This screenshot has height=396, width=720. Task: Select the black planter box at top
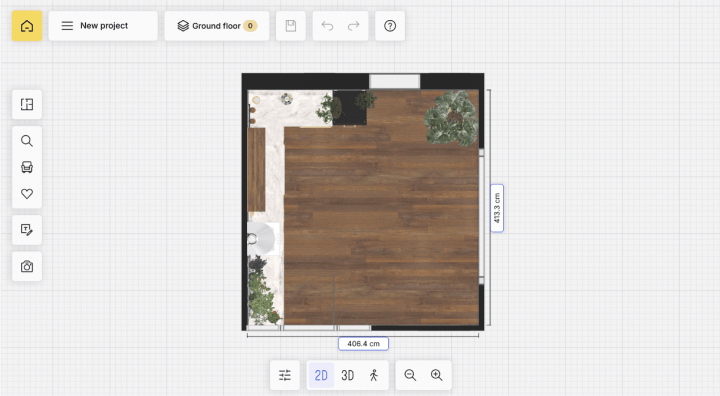click(x=350, y=108)
